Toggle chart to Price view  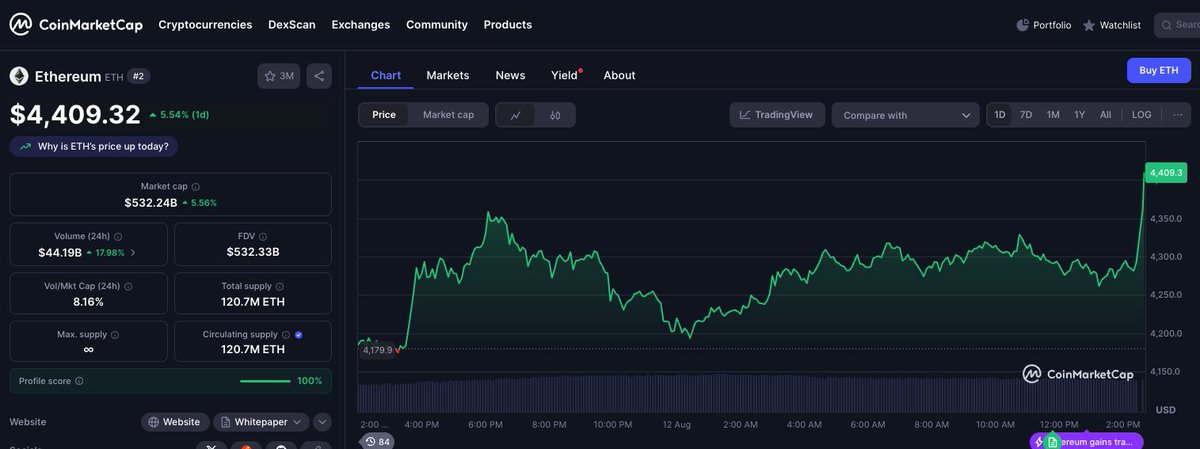click(x=384, y=115)
